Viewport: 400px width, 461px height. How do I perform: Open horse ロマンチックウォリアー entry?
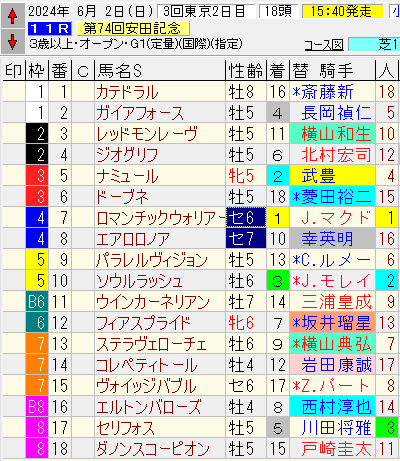(x=160, y=218)
